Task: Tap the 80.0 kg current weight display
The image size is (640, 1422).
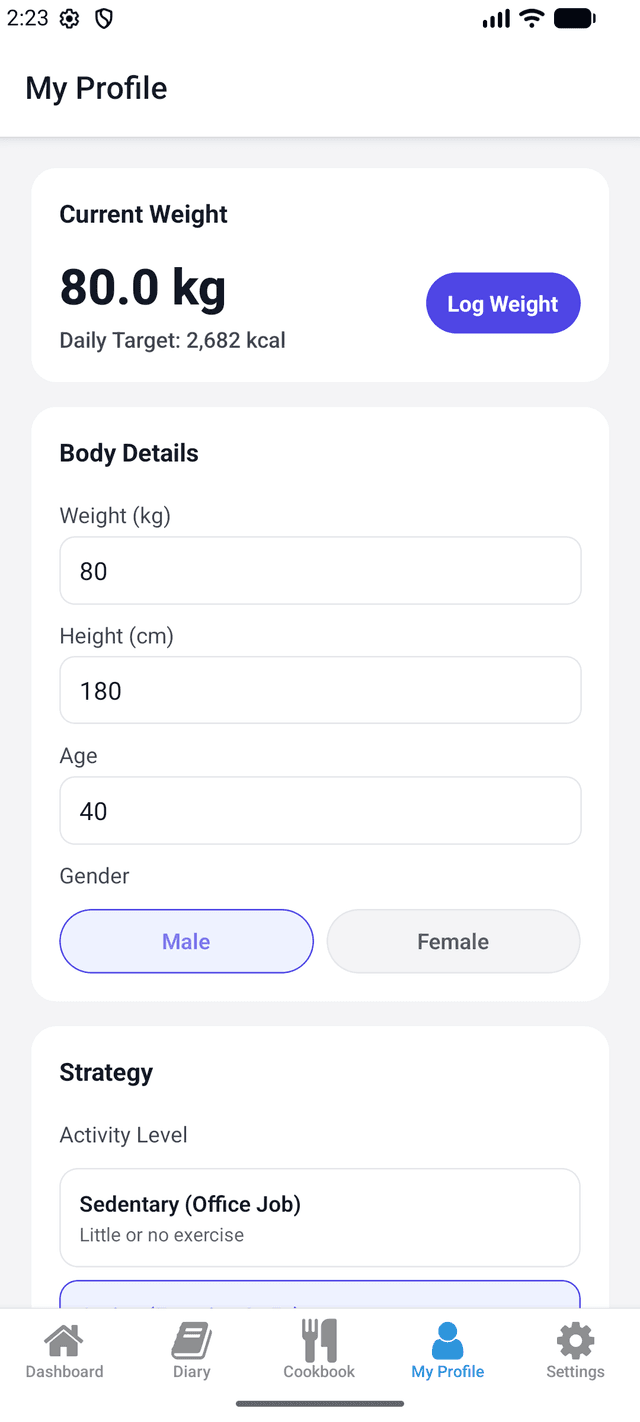Action: (142, 287)
